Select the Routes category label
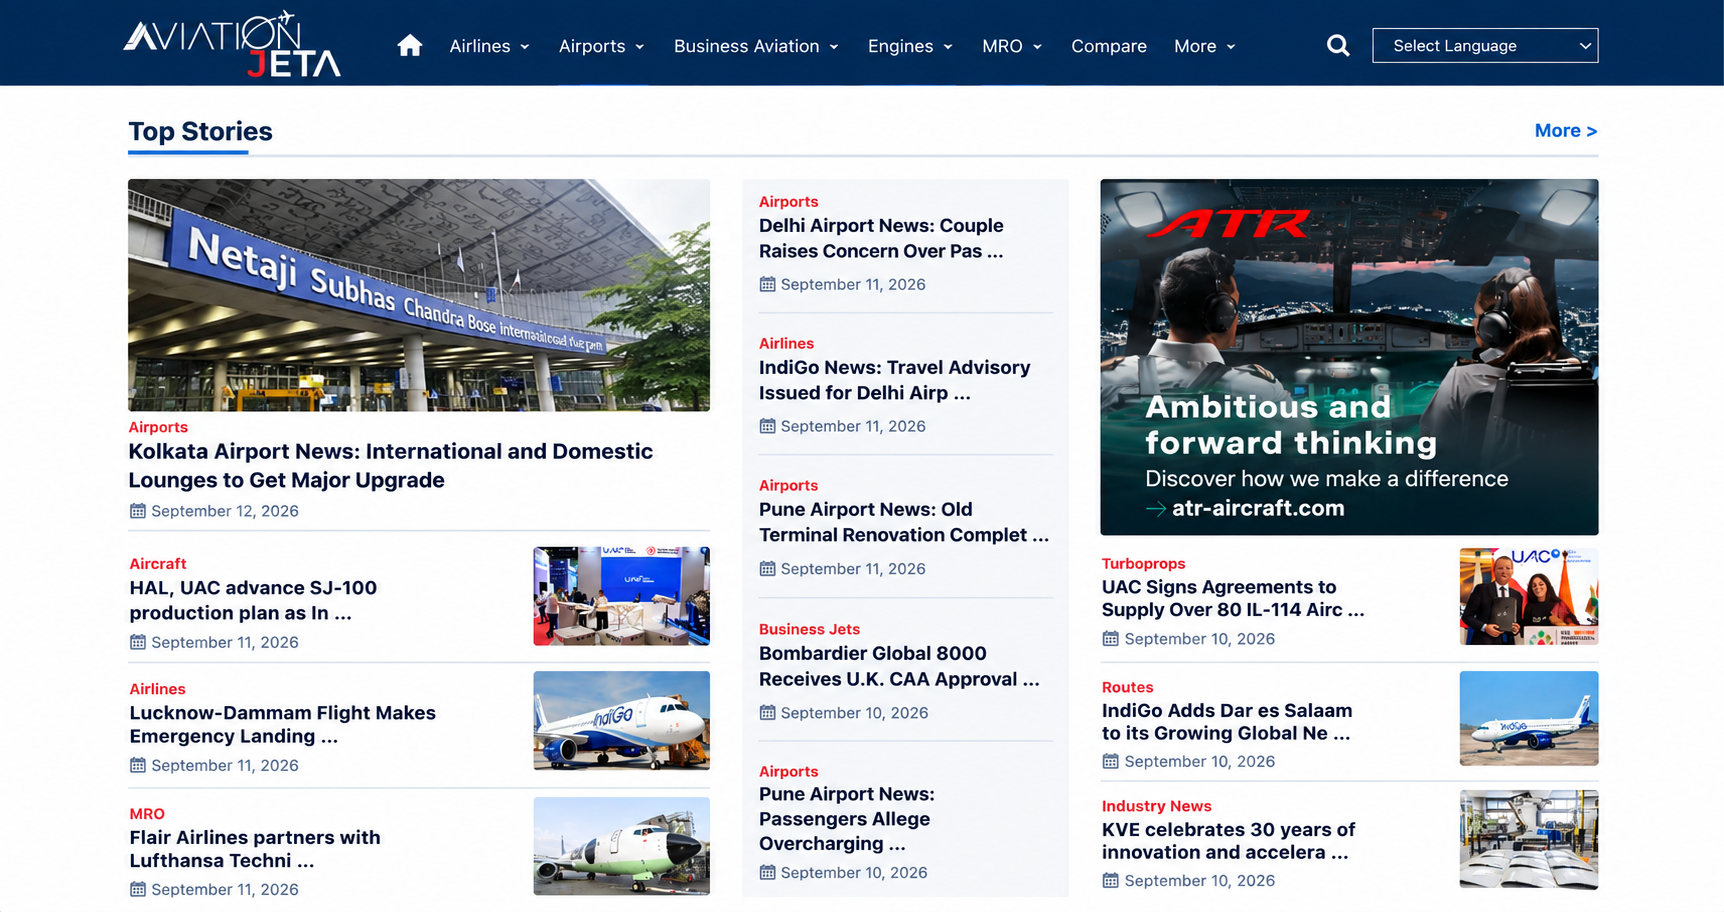 click(1127, 687)
